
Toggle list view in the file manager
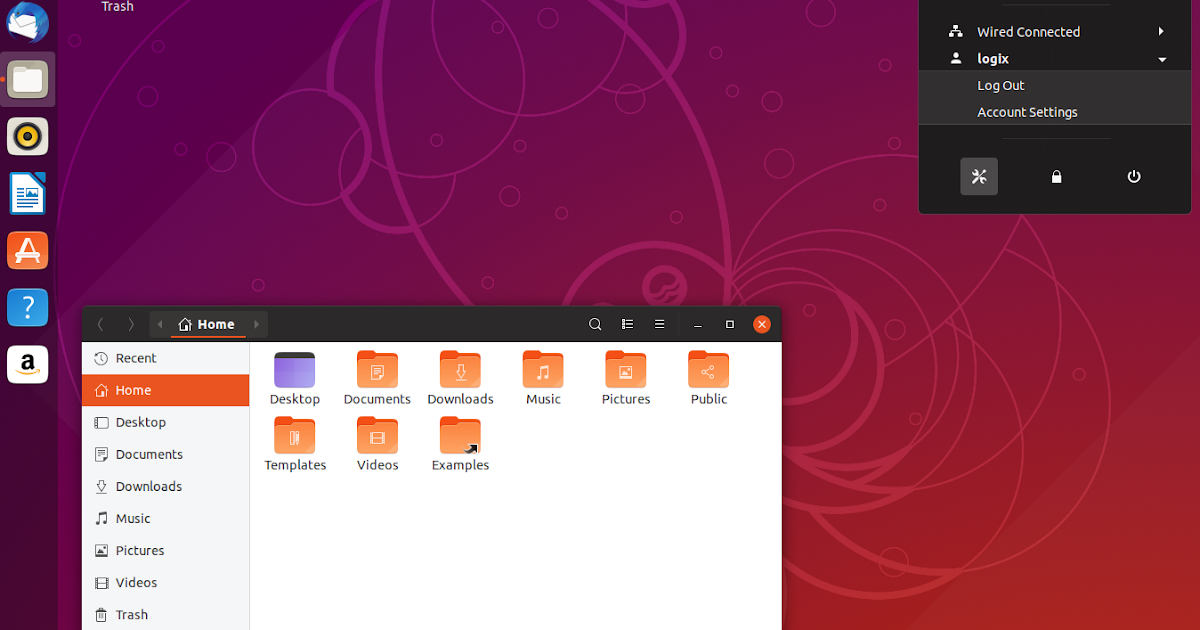627,324
